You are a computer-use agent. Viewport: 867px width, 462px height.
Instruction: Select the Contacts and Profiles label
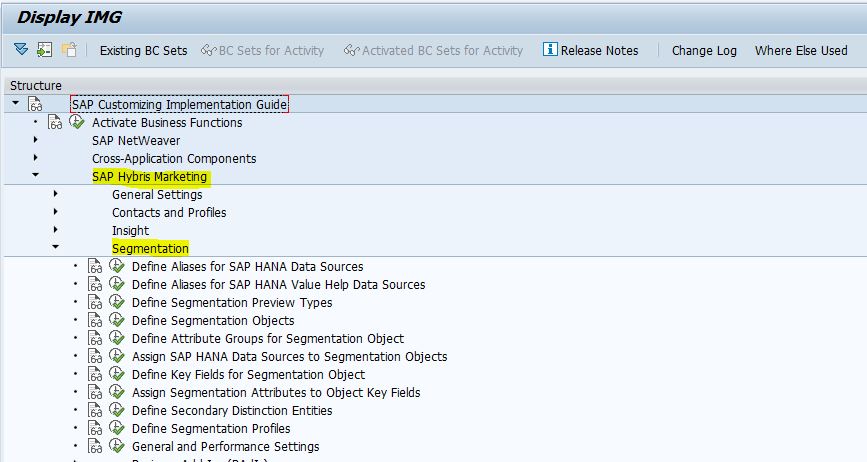coord(169,212)
